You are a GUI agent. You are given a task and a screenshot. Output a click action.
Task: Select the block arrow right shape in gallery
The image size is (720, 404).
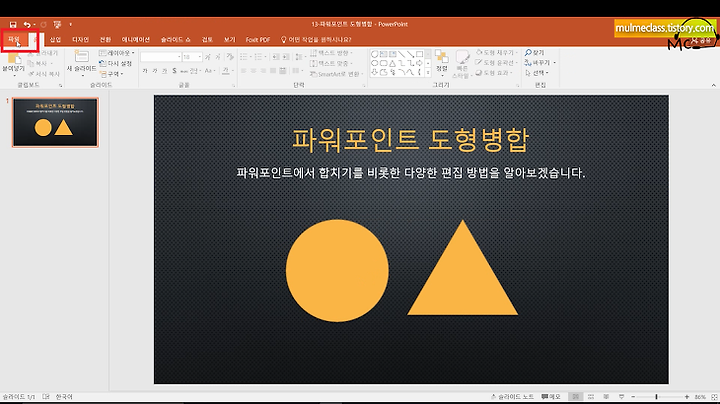(420, 63)
